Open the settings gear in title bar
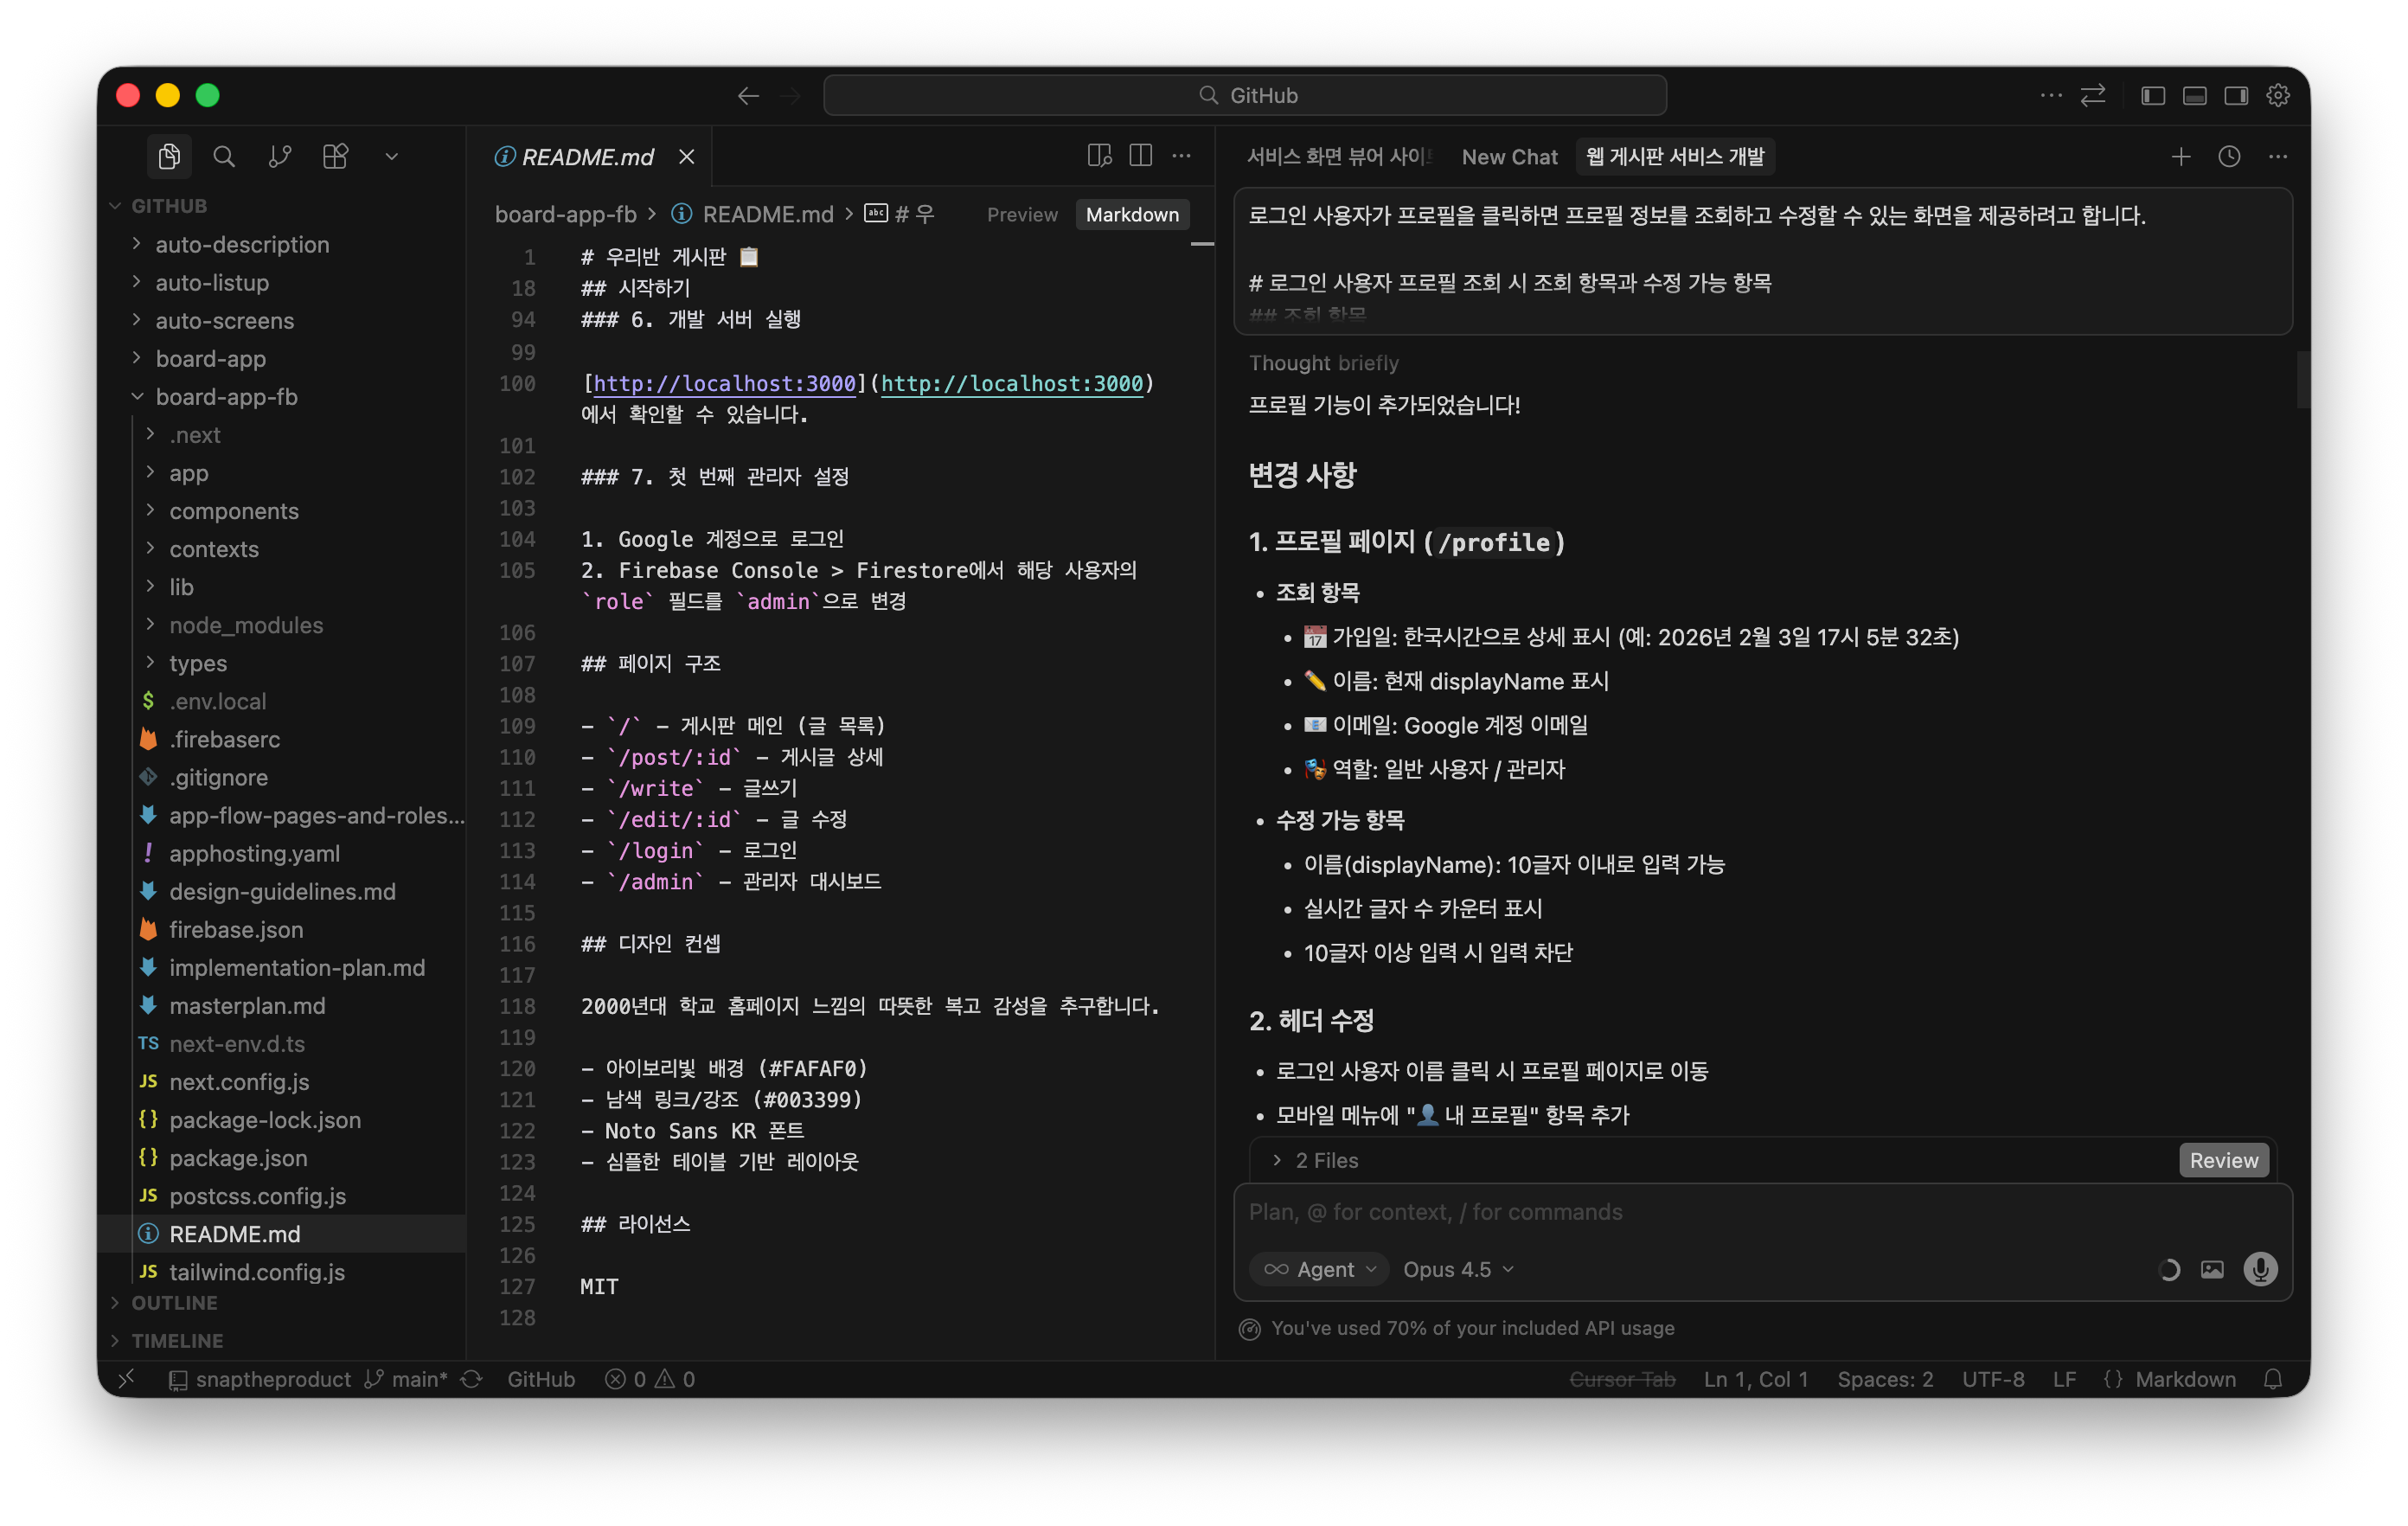The height and width of the screenshot is (1526, 2408). coord(2278,95)
